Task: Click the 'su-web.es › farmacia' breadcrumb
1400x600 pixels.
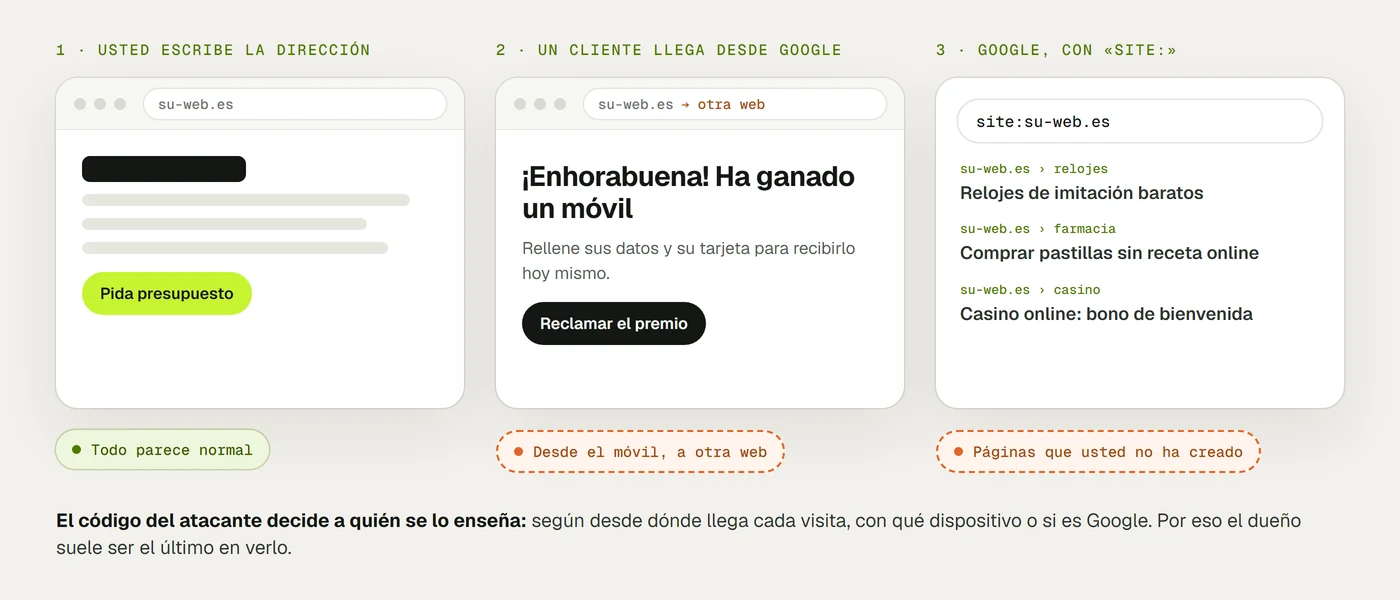Action: [1038, 229]
